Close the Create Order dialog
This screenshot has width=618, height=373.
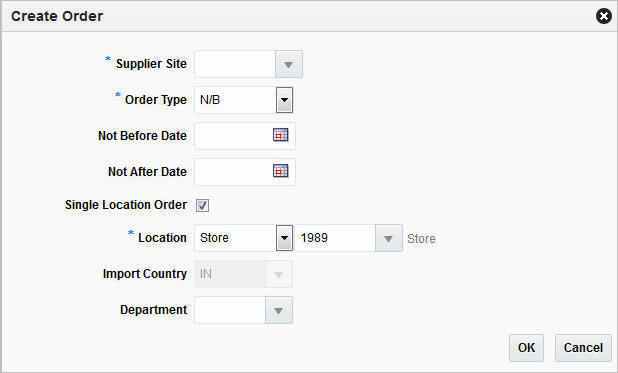604,16
